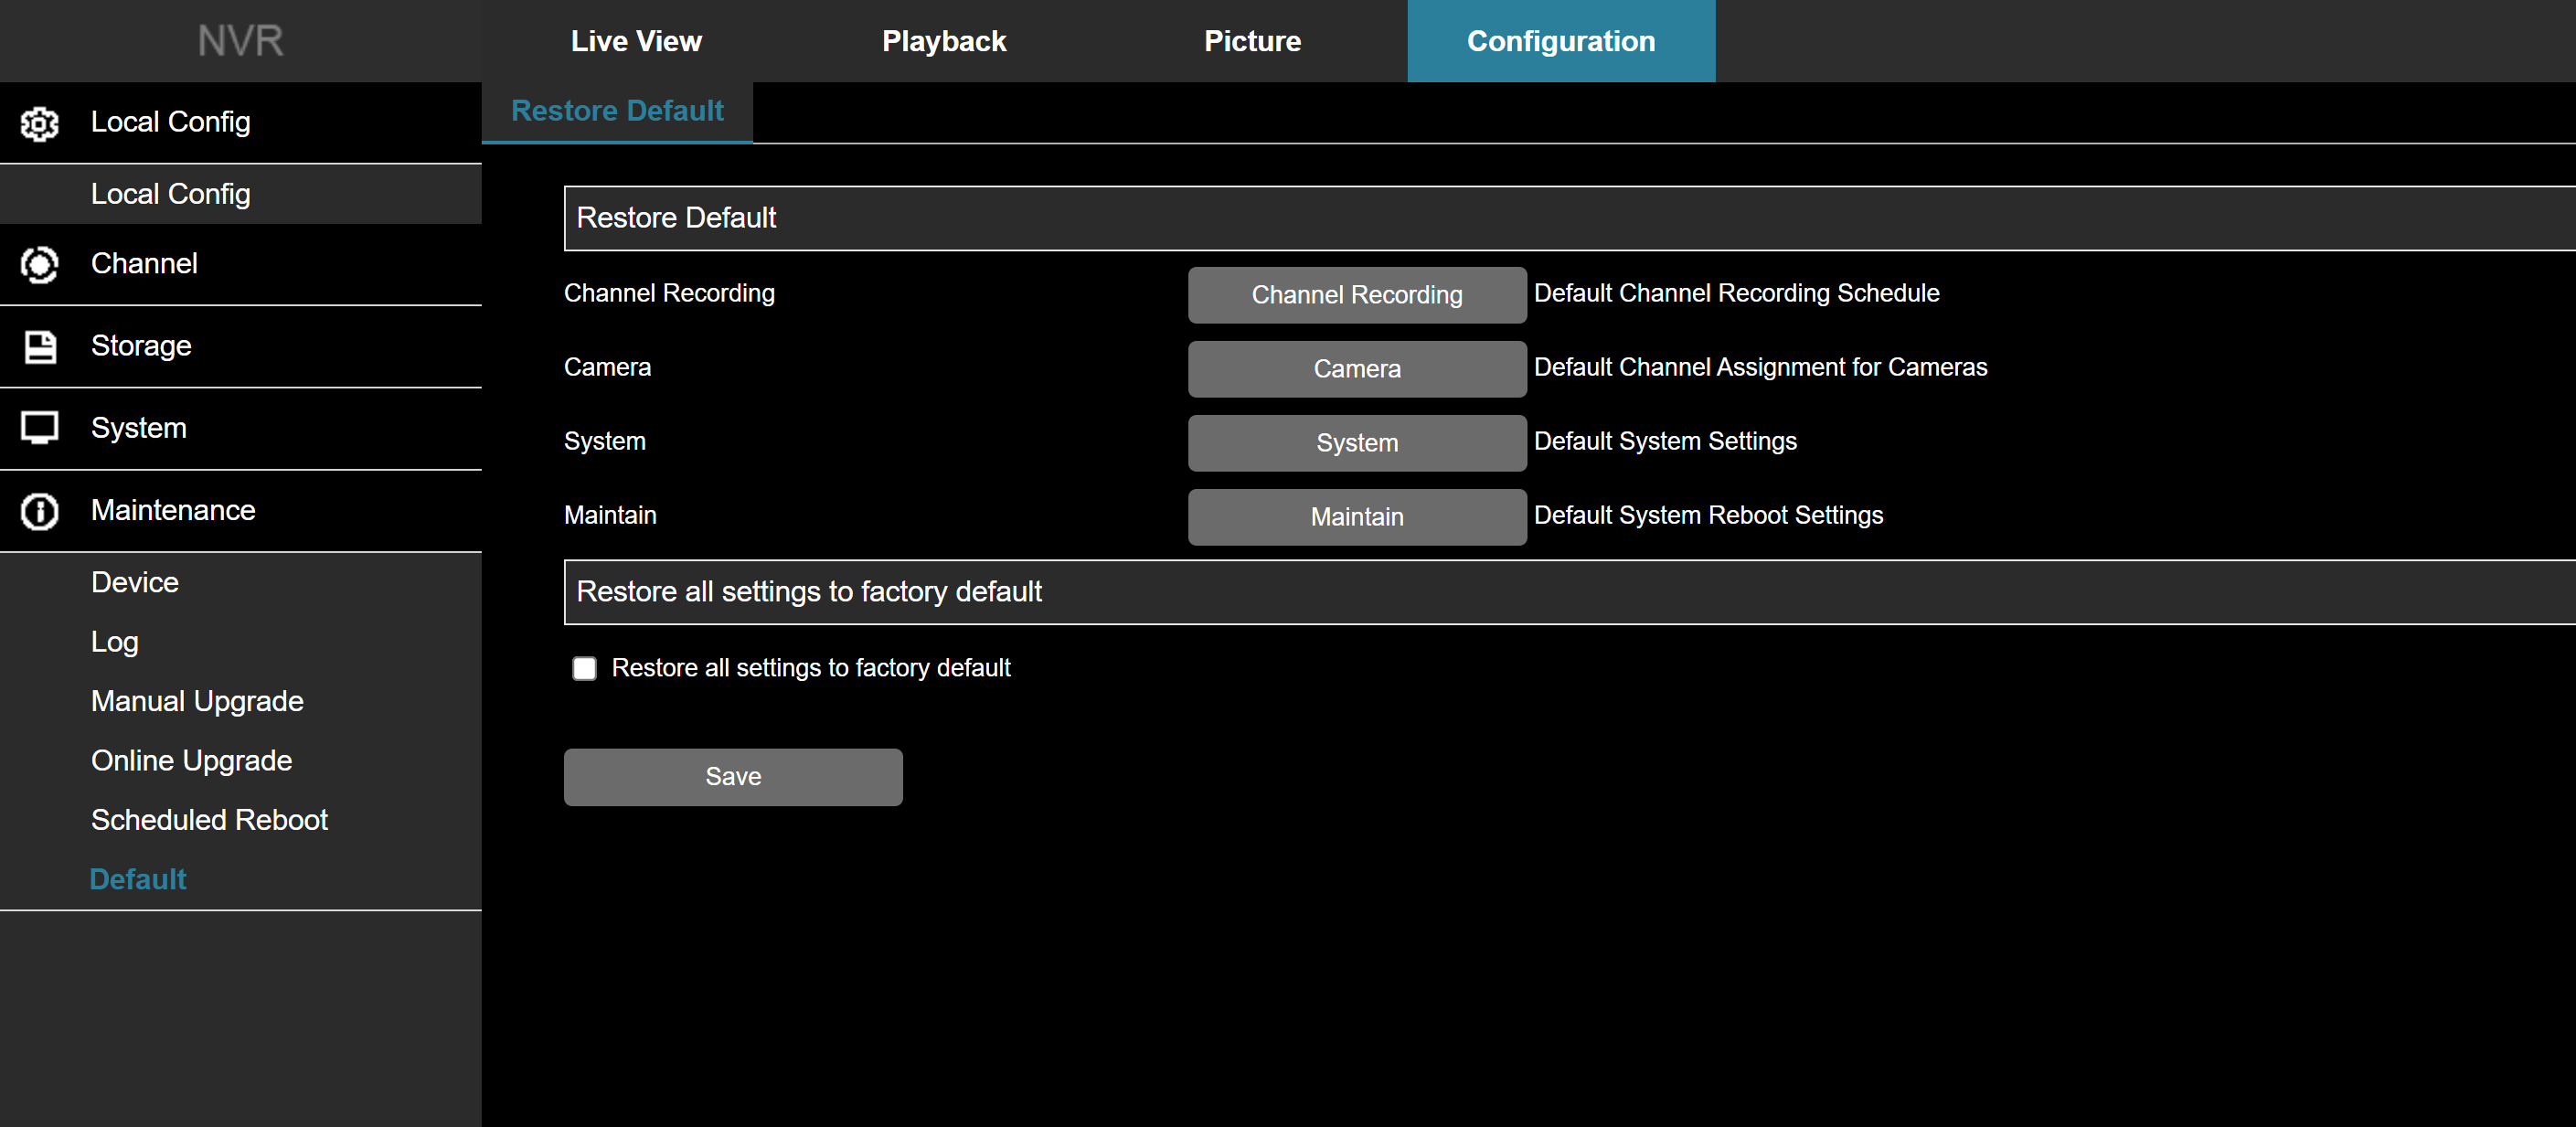Click the Storage disk icon
Viewport: 2576px width, 1127px height.
coord(40,347)
